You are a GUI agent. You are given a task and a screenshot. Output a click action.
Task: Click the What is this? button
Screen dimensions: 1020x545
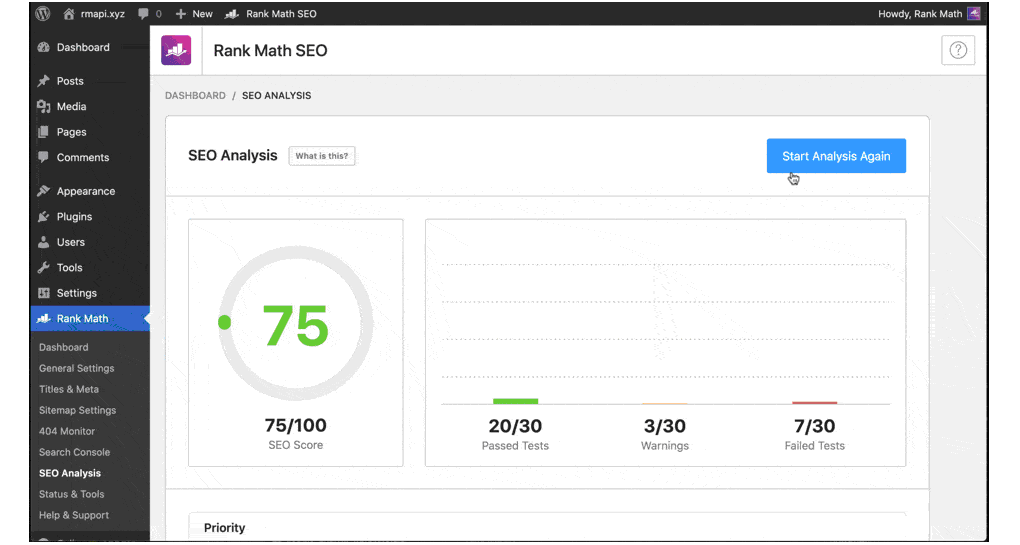tap(321, 156)
